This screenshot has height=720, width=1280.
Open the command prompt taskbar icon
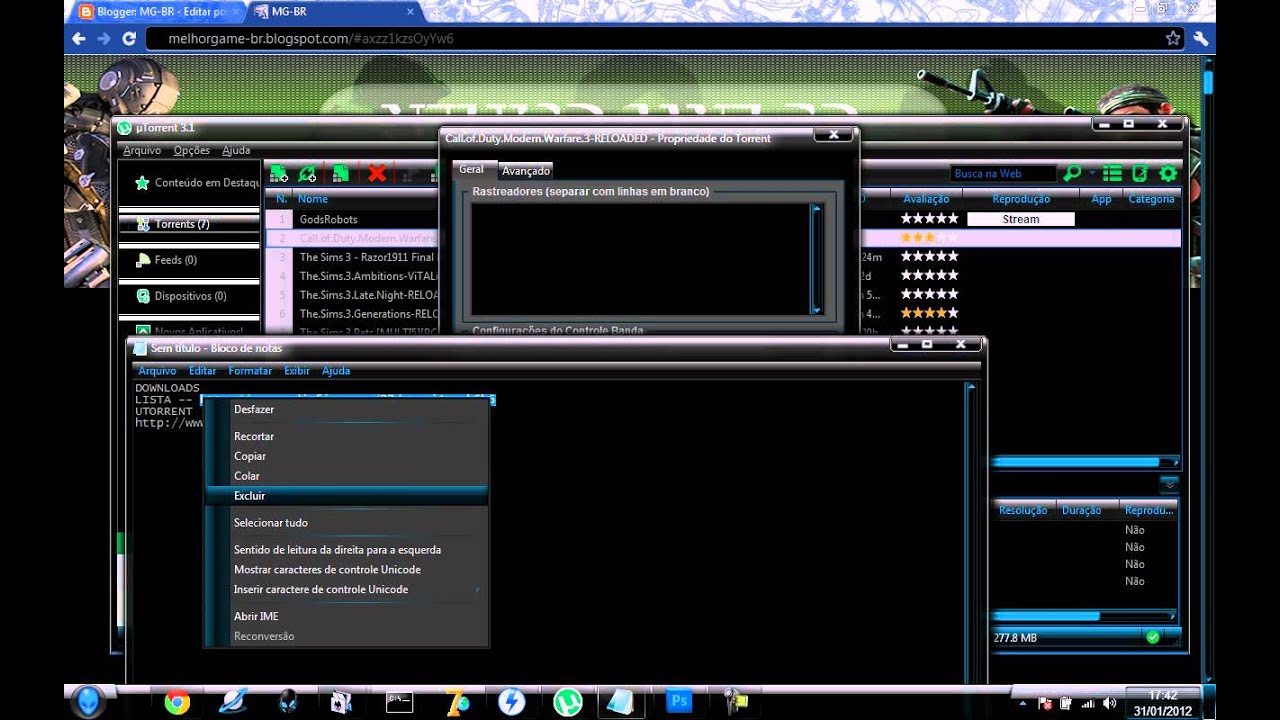point(399,702)
